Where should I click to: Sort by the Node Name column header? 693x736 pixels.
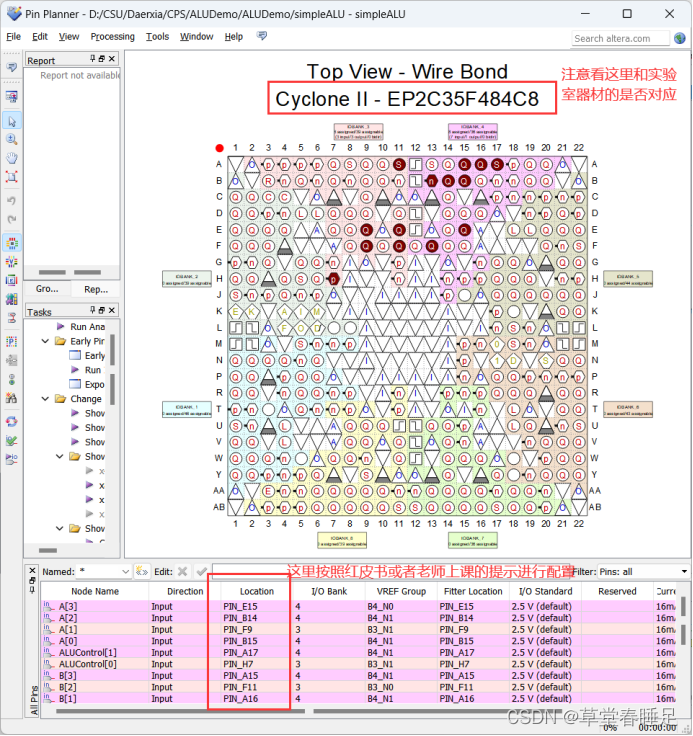point(94,591)
